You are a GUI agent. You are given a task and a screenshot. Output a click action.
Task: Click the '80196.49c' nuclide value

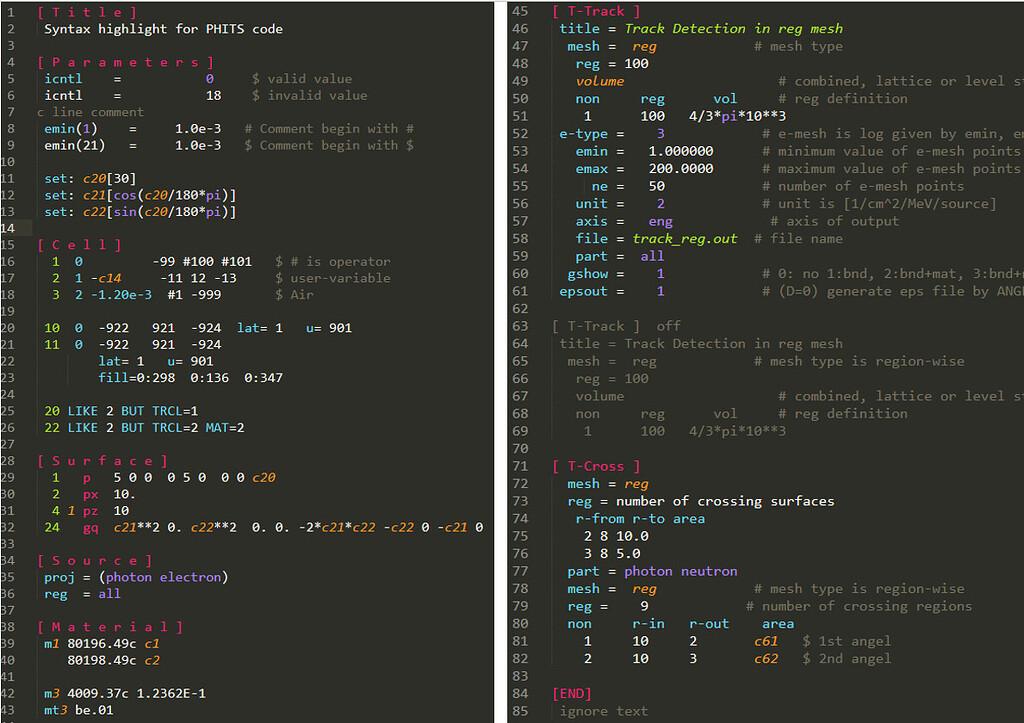click(x=102, y=644)
